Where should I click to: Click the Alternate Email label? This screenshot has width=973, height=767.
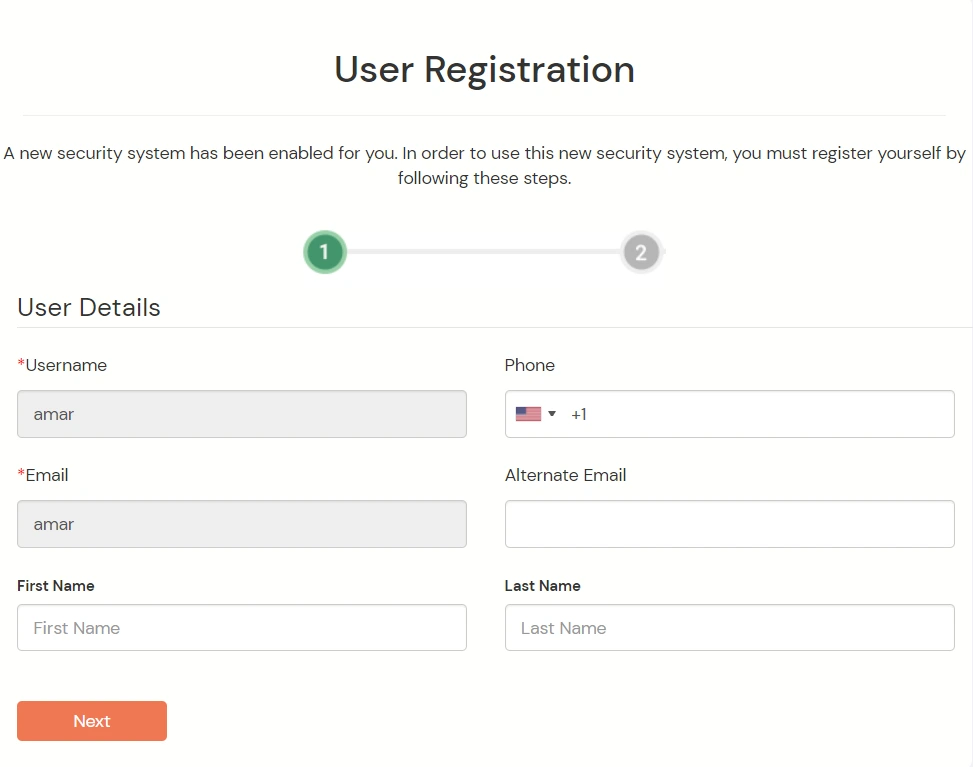pyautogui.click(x=565, y=475)
